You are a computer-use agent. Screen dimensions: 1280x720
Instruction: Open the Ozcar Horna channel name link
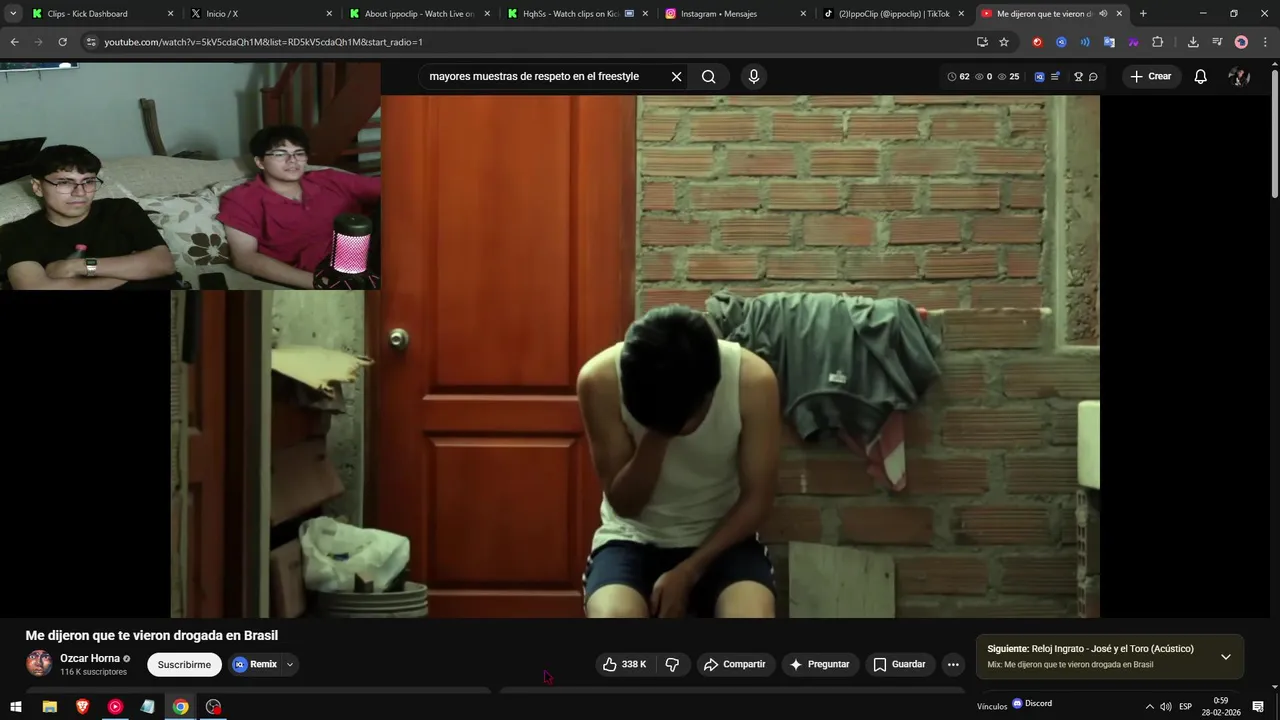pos(90,658)
